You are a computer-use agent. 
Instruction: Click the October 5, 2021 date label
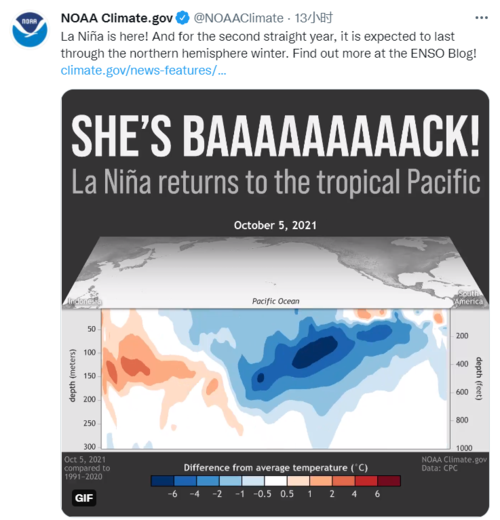(x=275, y=225)
